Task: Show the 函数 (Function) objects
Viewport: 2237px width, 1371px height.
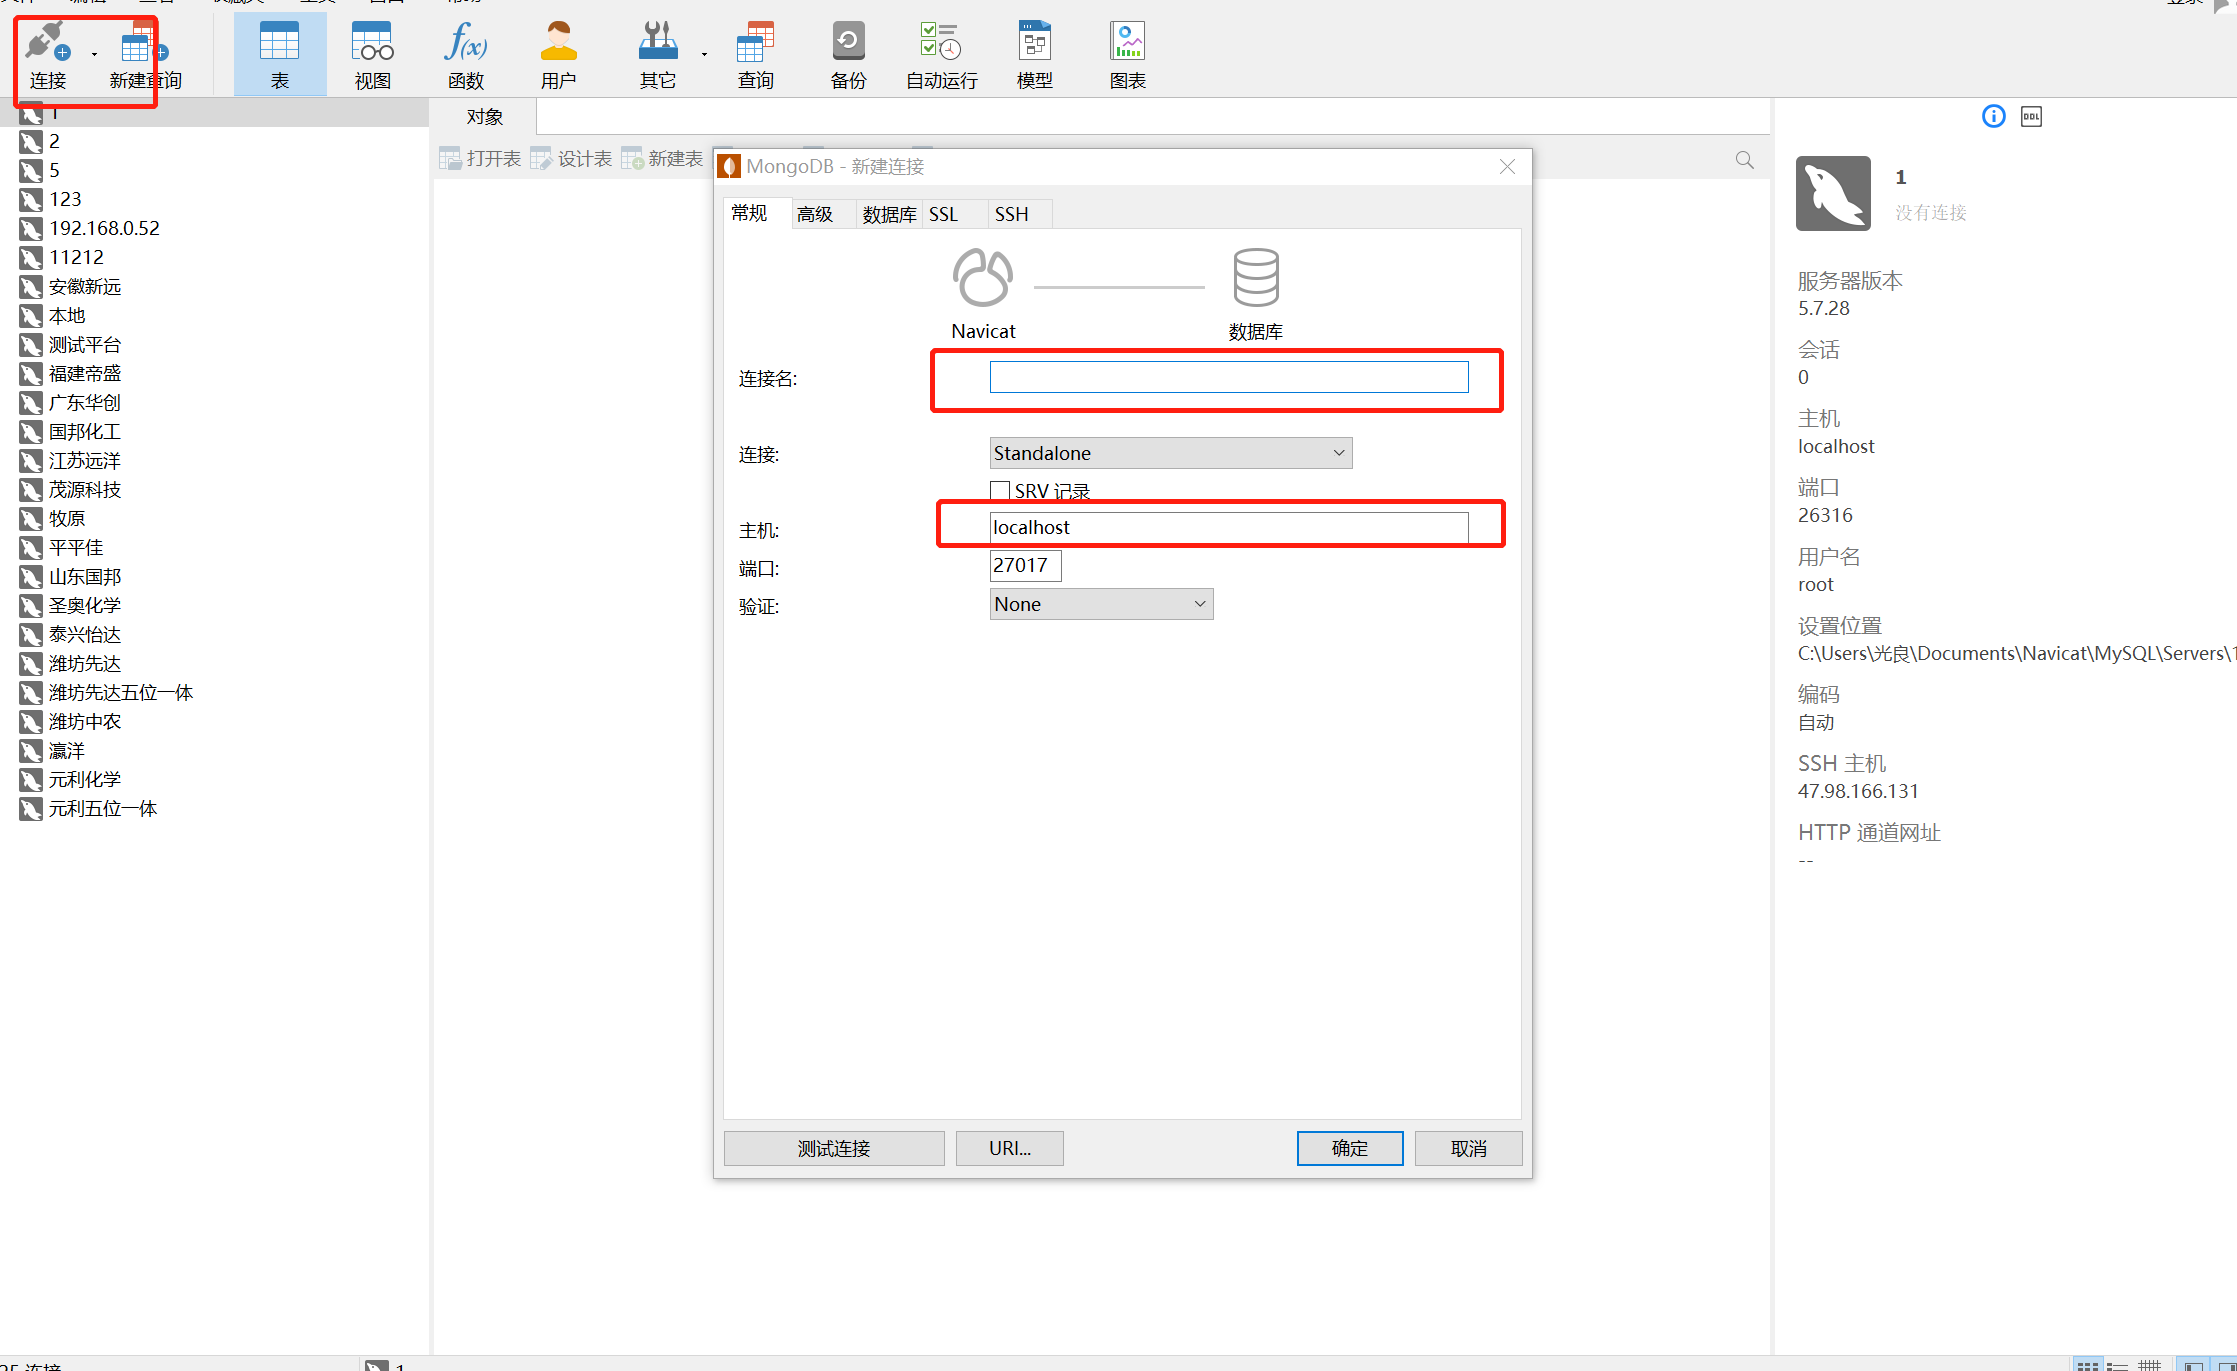Action: click(x=466, y=55)
